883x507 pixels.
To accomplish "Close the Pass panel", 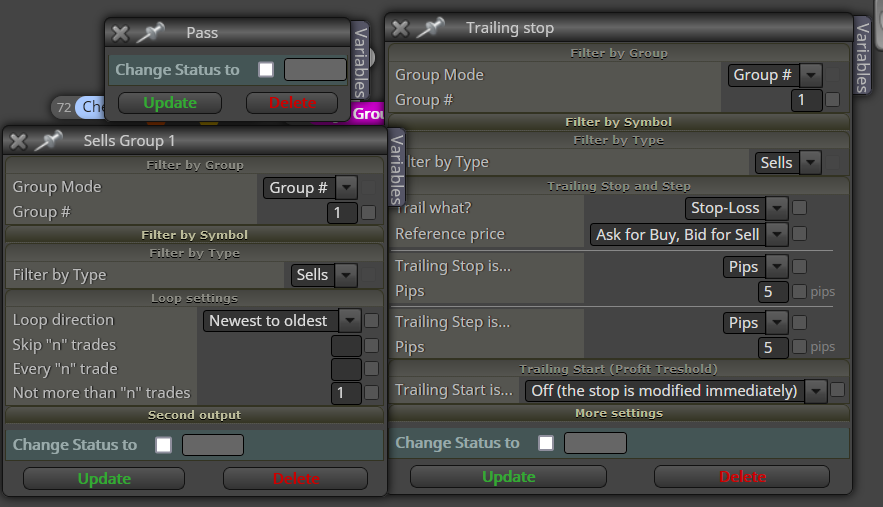I will [x=120, y=33].
